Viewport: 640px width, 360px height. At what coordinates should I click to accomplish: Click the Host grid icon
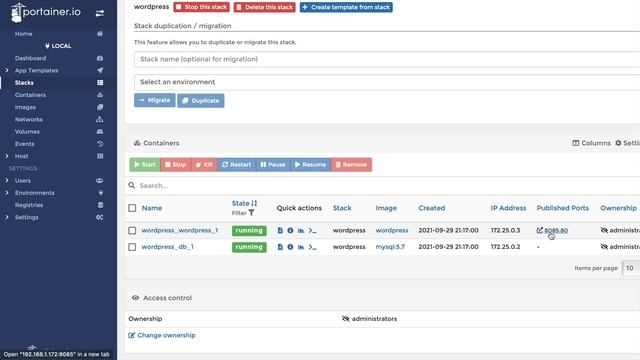[x=100, y=156]
